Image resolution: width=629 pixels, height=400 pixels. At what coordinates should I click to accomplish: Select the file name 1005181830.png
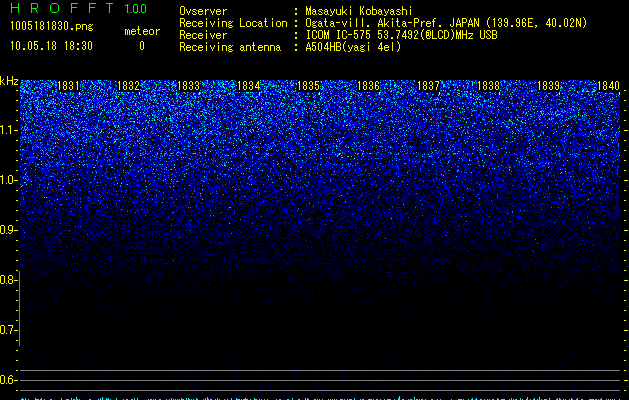[x=52, y=26]
